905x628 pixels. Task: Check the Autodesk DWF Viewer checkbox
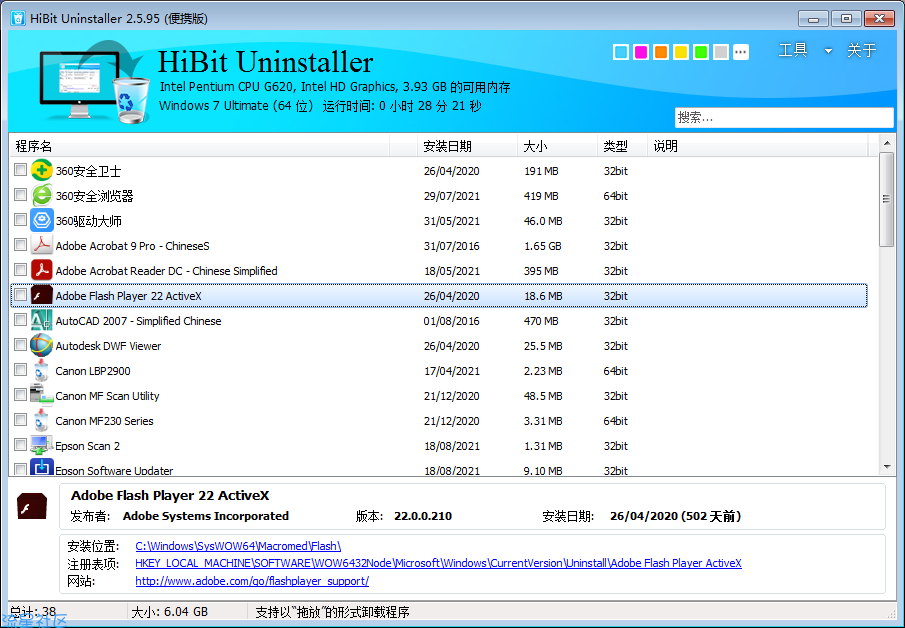coord(20,345)
